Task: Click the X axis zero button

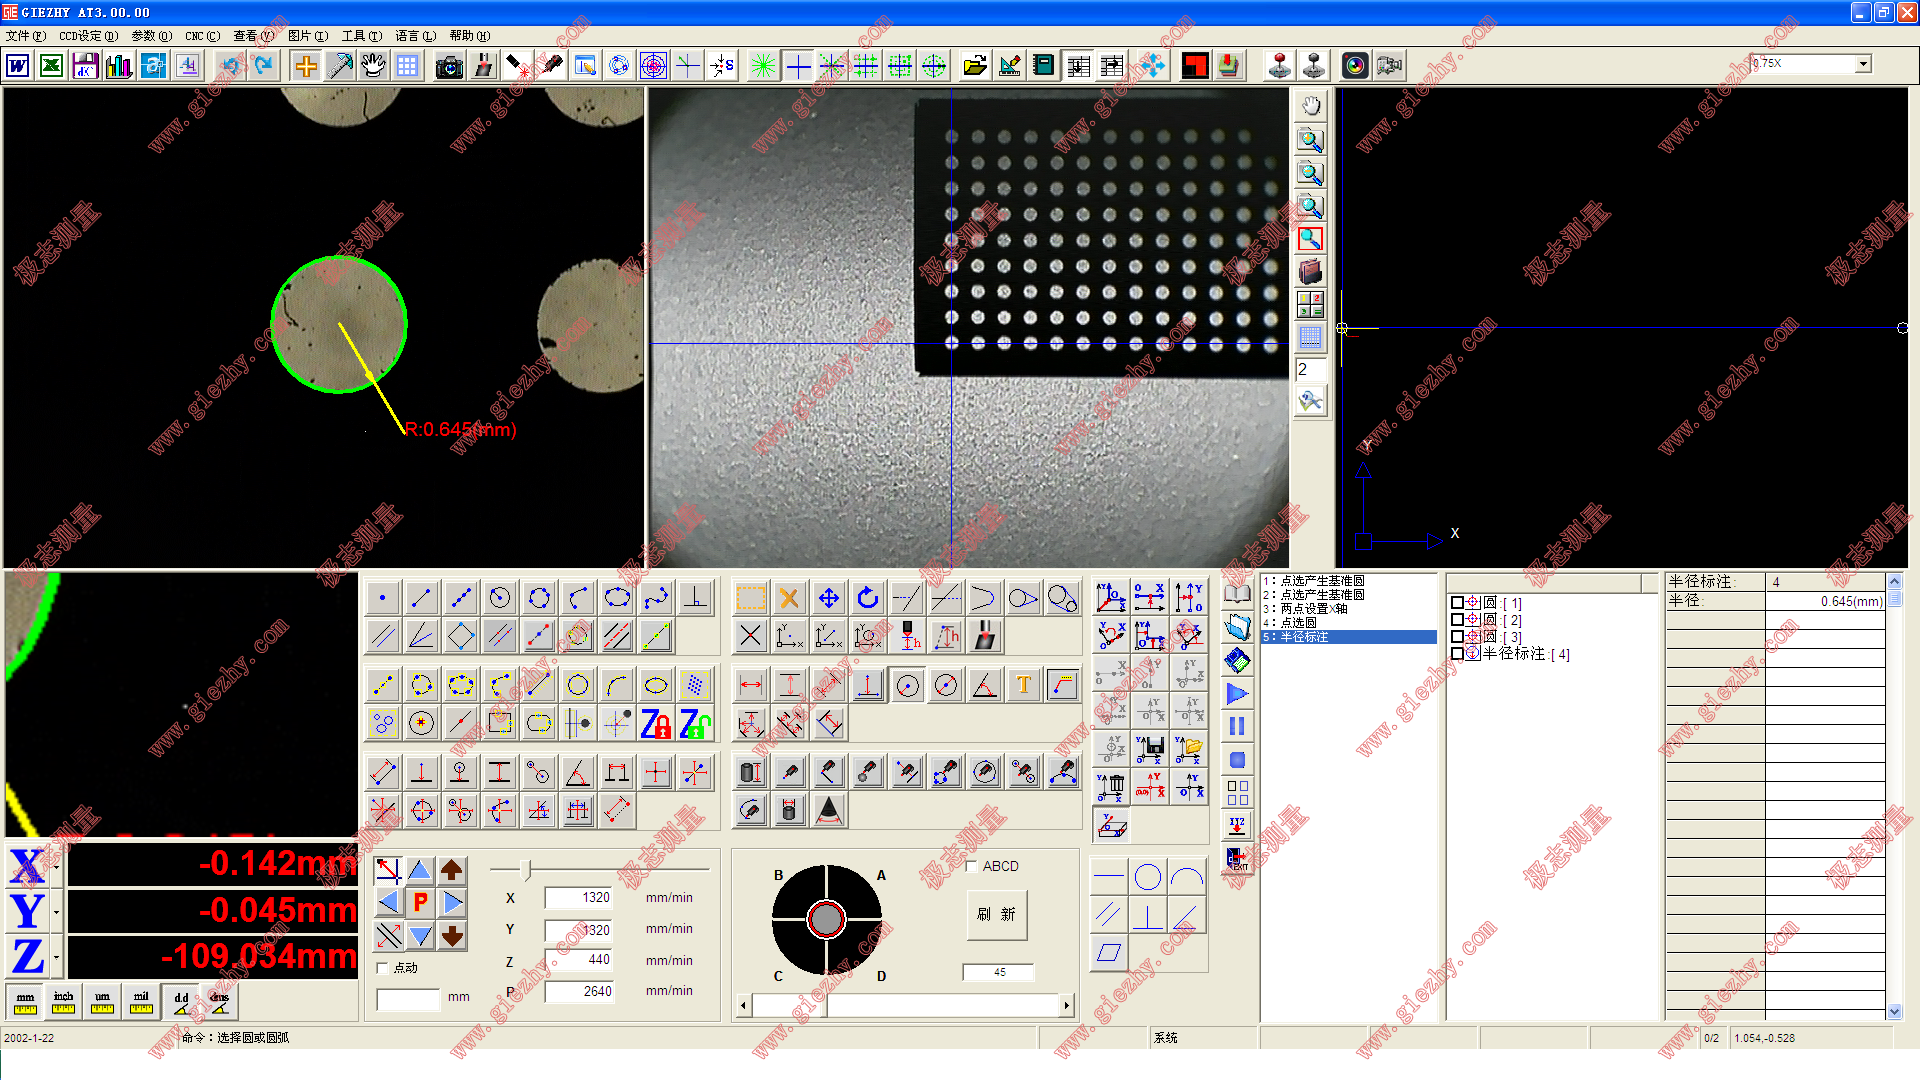Action: [x=27, y=867]
